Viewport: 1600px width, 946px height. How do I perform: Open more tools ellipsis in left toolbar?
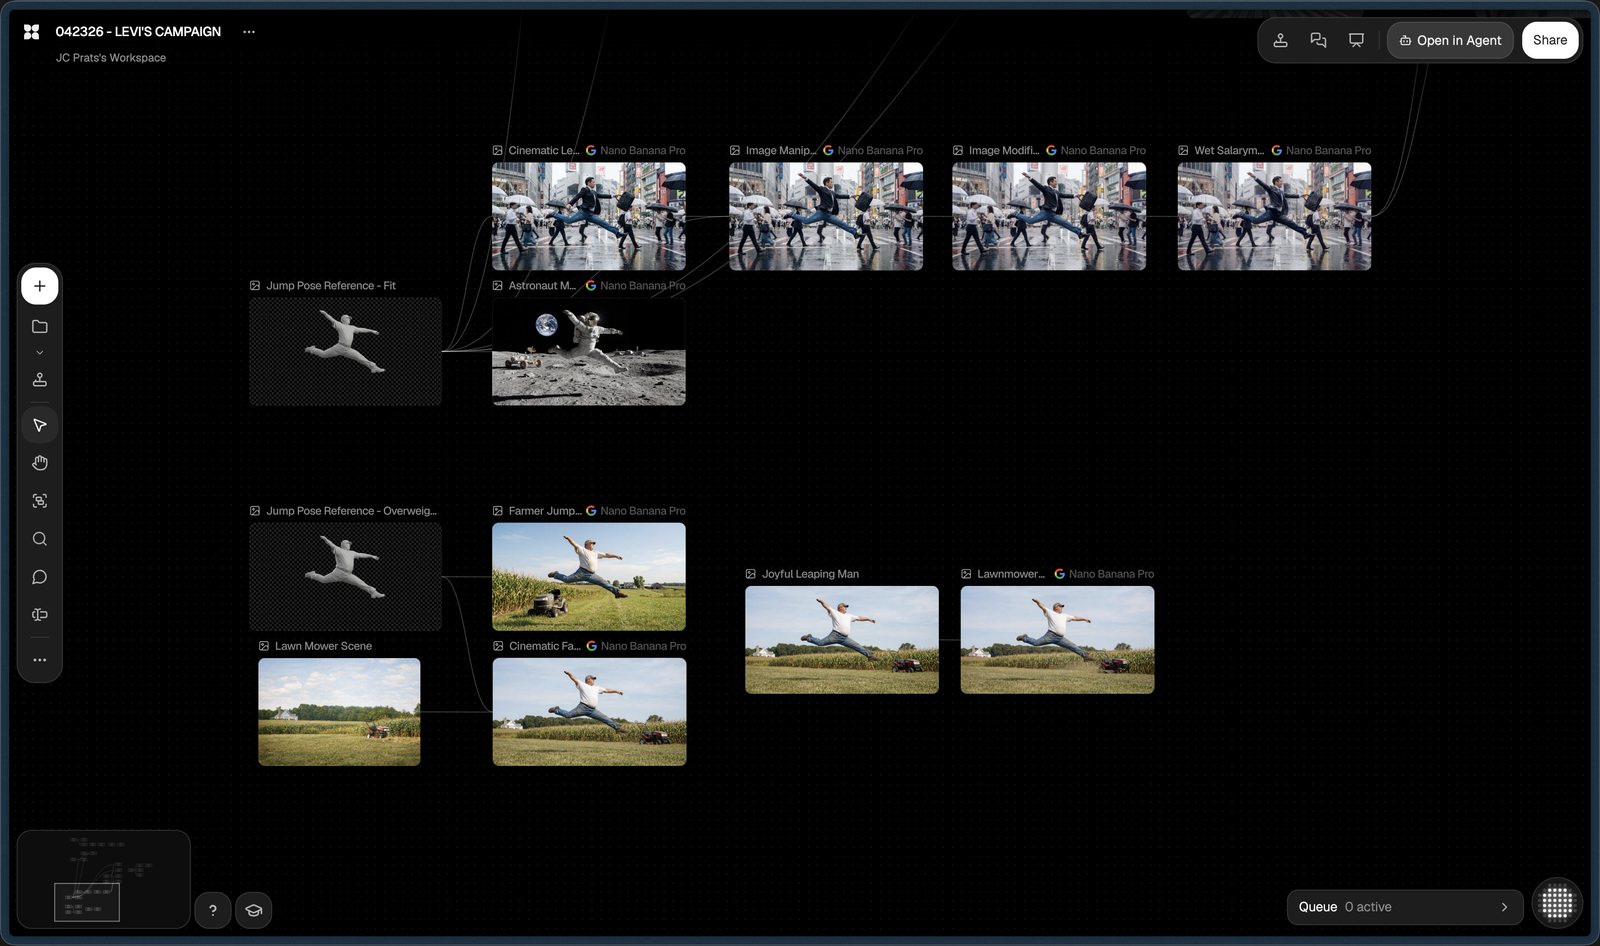coord(40,660)
